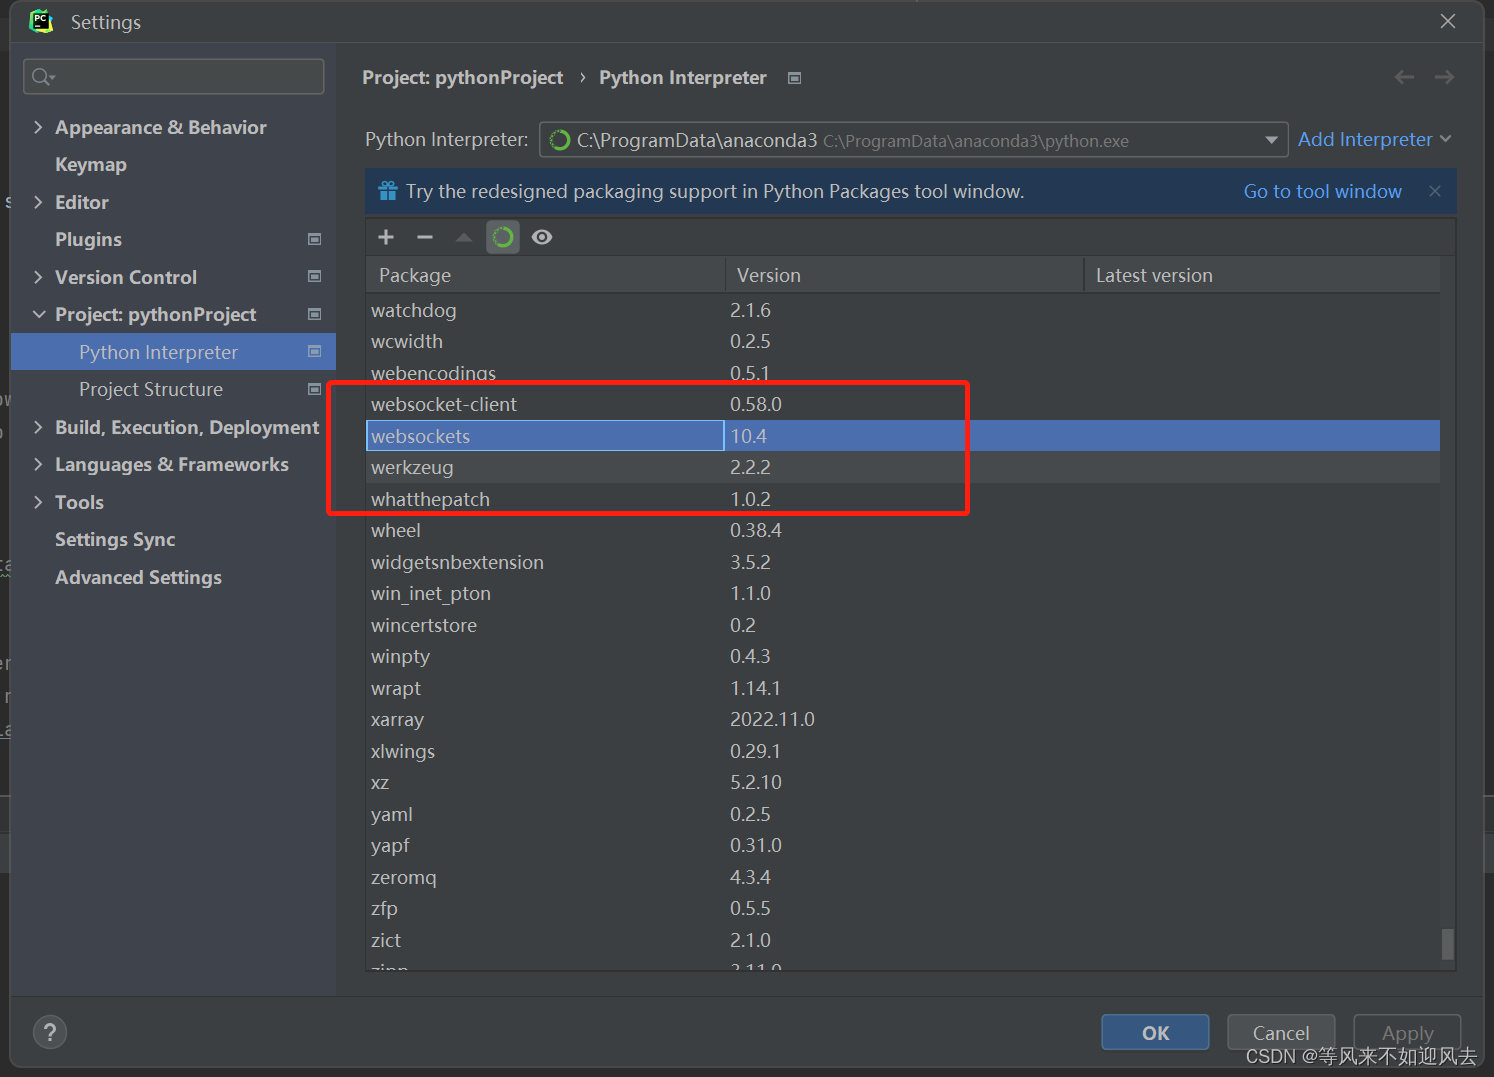This screenshot has height=1077, width=1494.
Task: Click Go to tool window link
Action: (x=1322, y=191)
